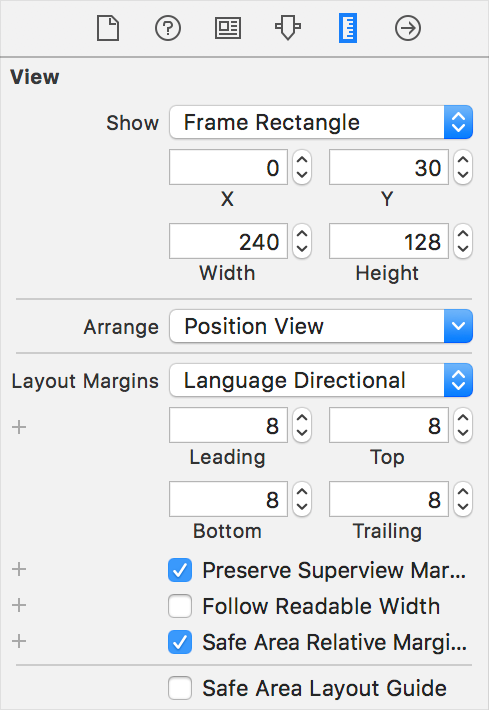Switch to the Identity inspector
489x710 pixels.
click(x=228, y=28)
